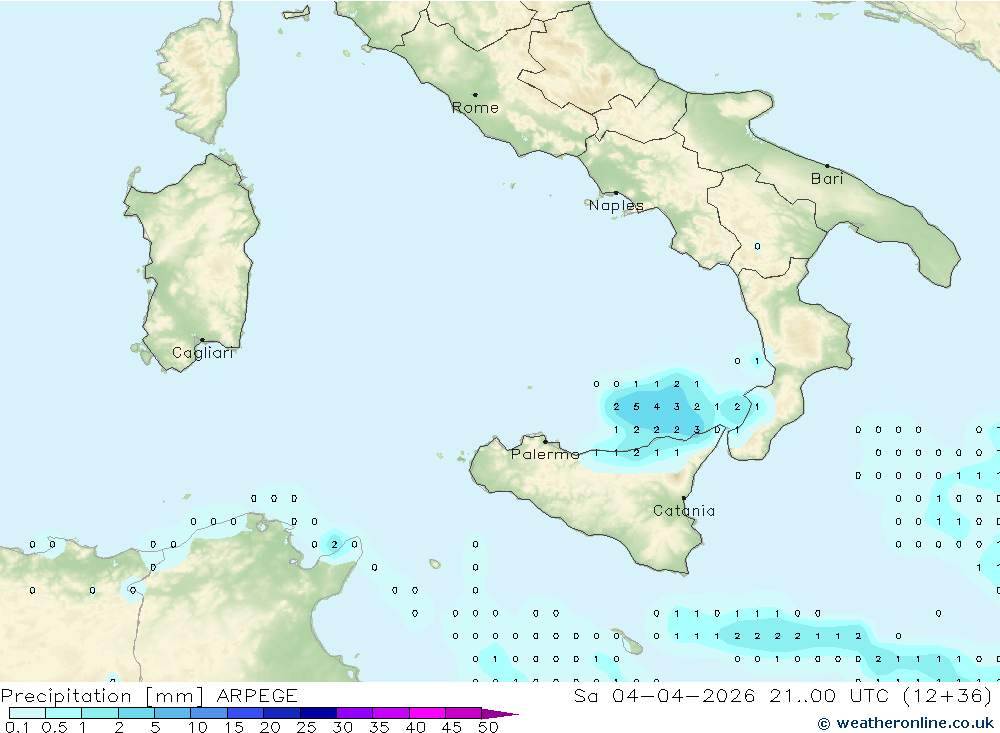This screenshot has width=1000, height=733.
Task: Click the Palermo city label
Action: pyautogui.click(x=545, y=454)
